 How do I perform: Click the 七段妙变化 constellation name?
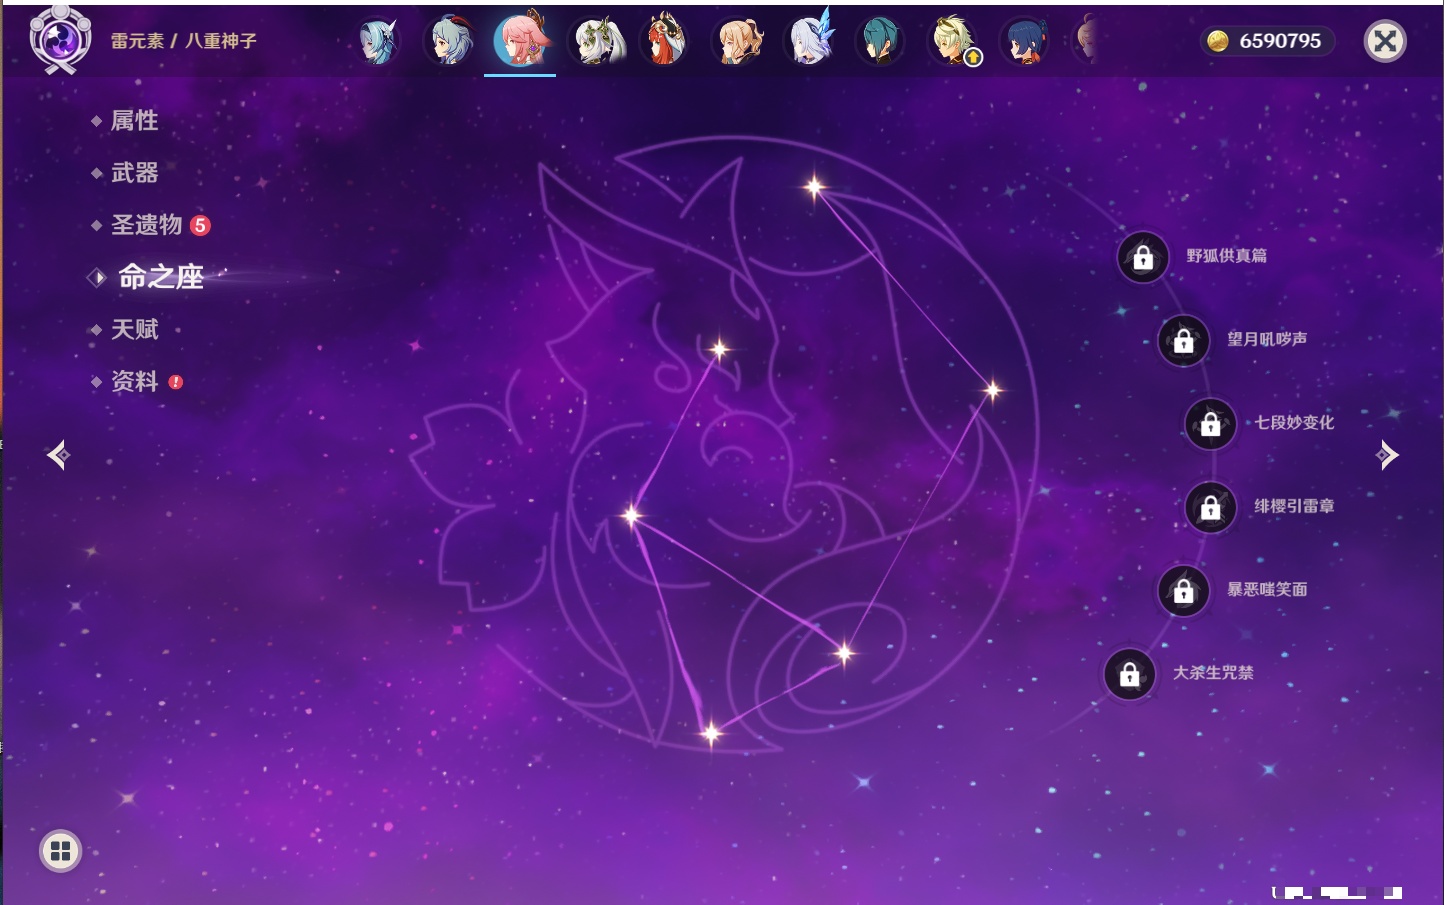click(x=1294, y=422)
